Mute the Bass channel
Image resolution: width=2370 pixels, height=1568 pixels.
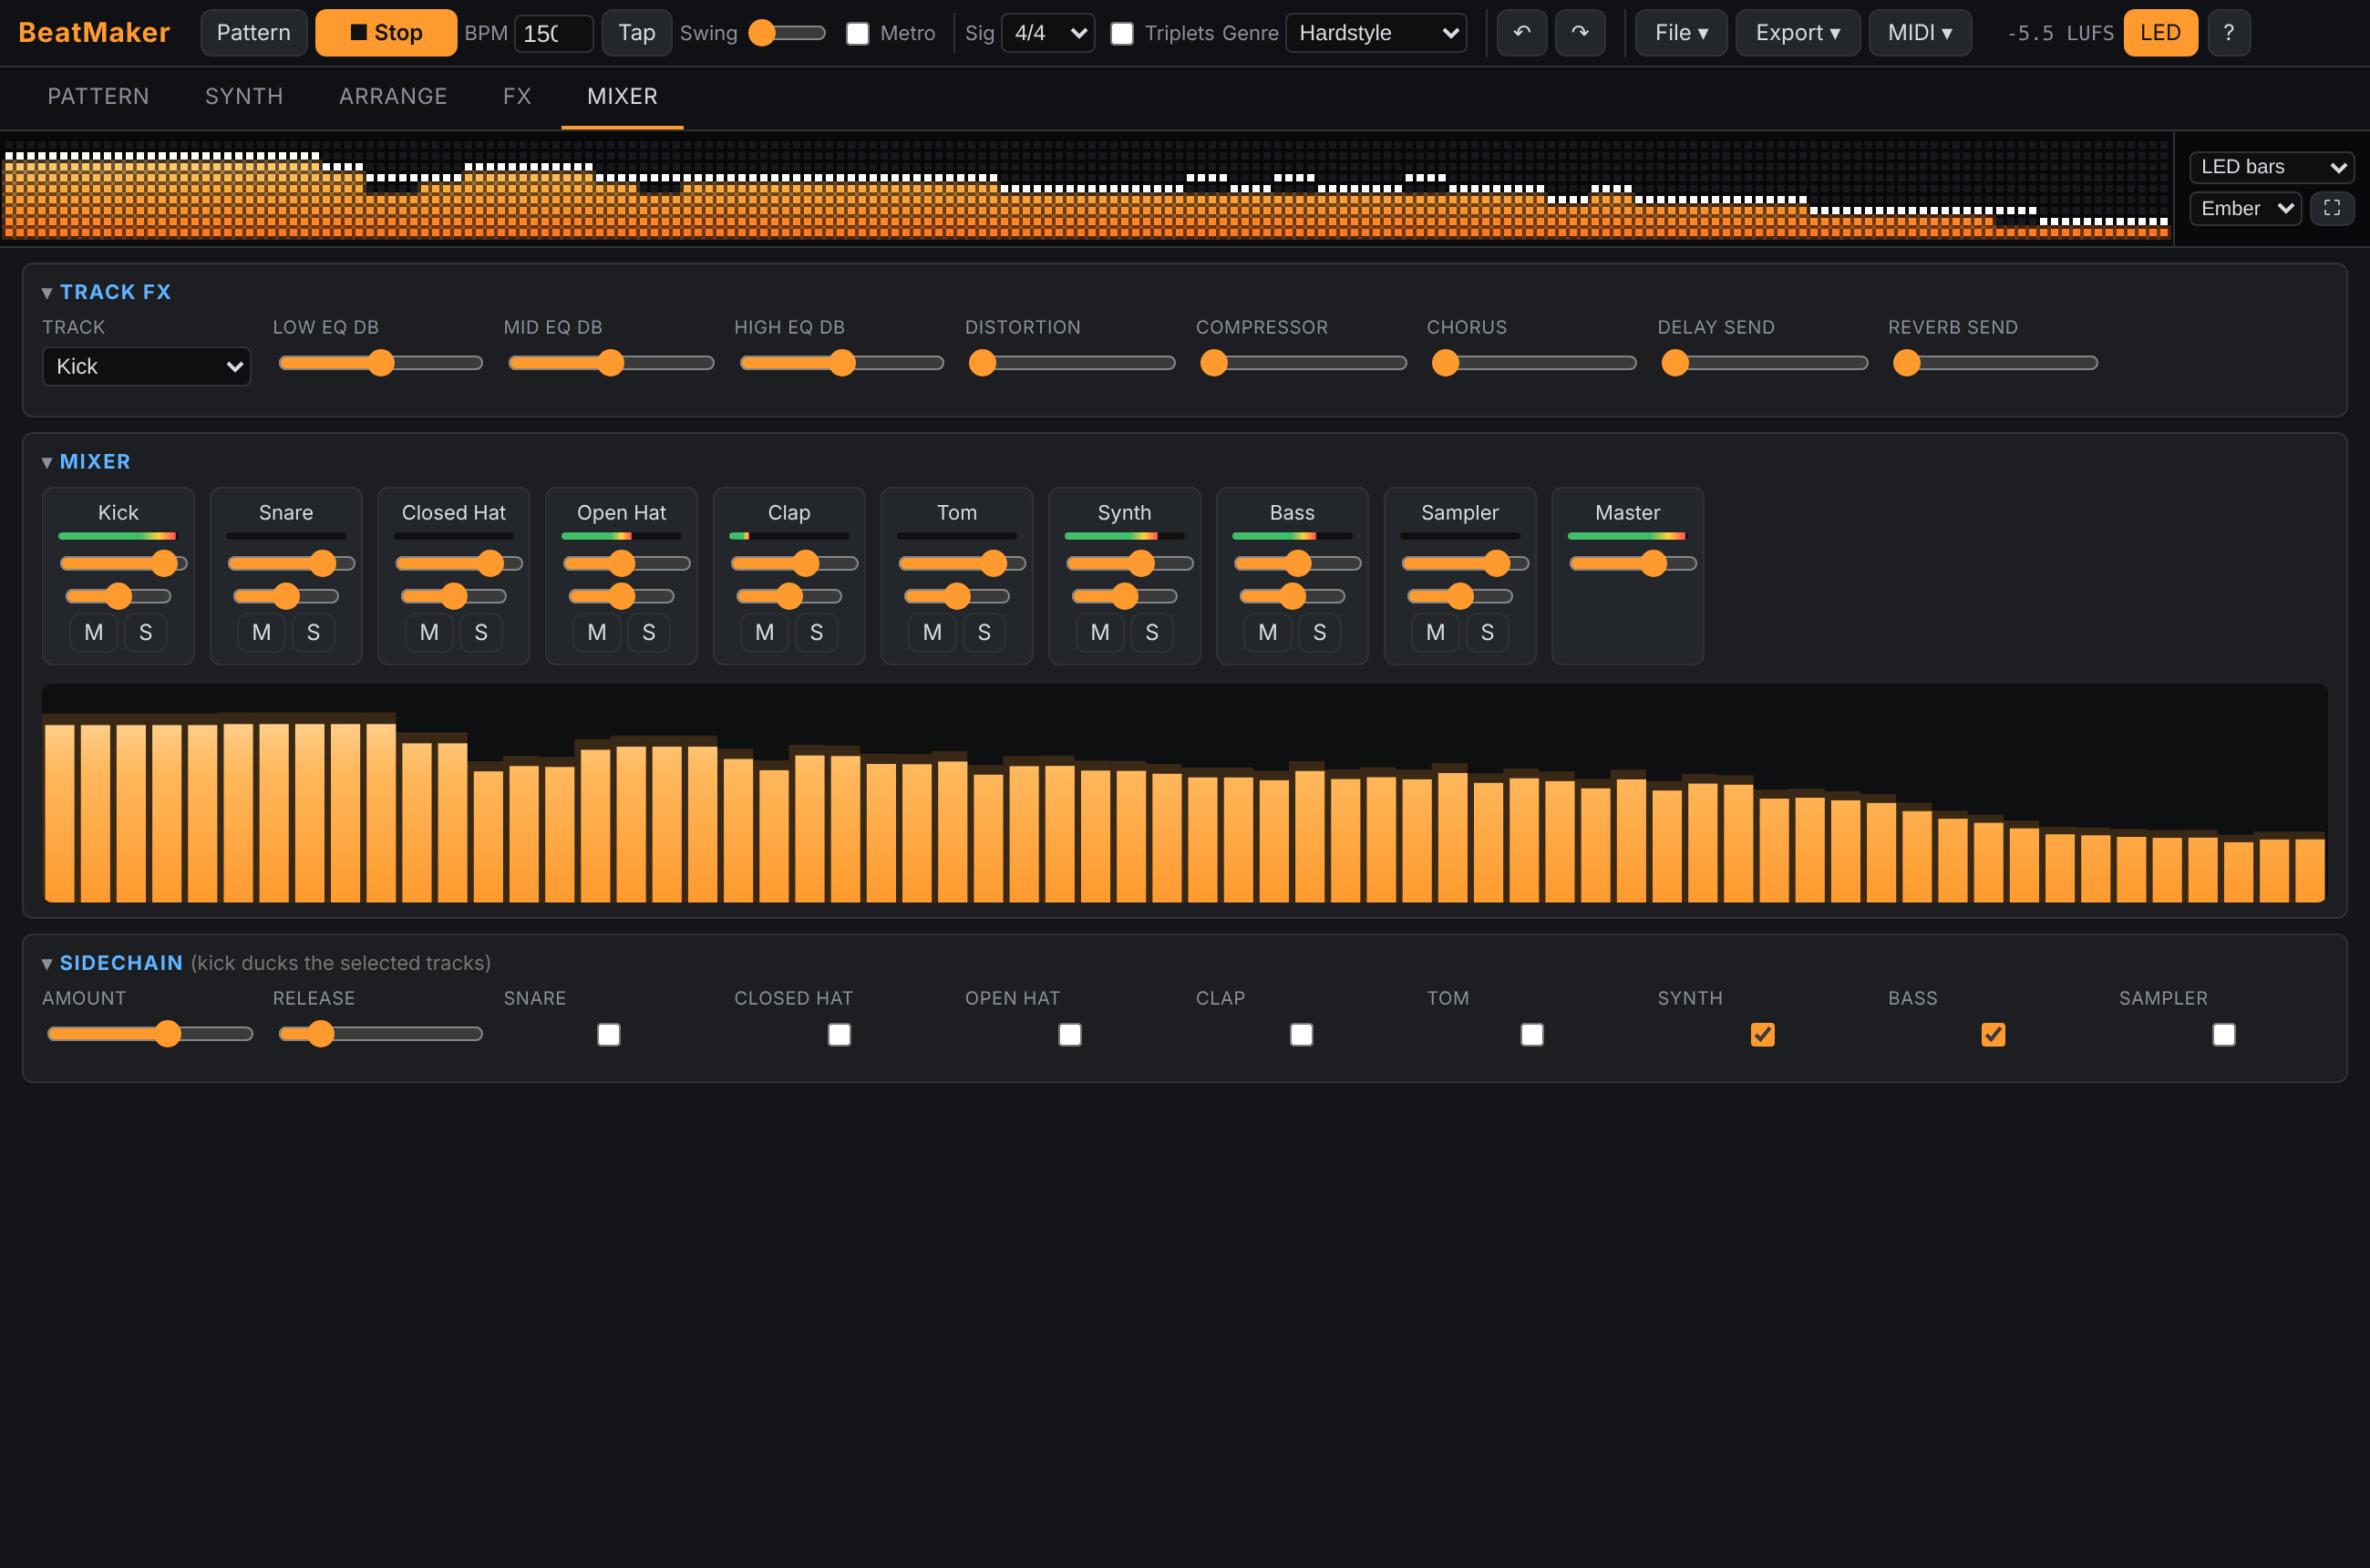tap(1267, 632)
